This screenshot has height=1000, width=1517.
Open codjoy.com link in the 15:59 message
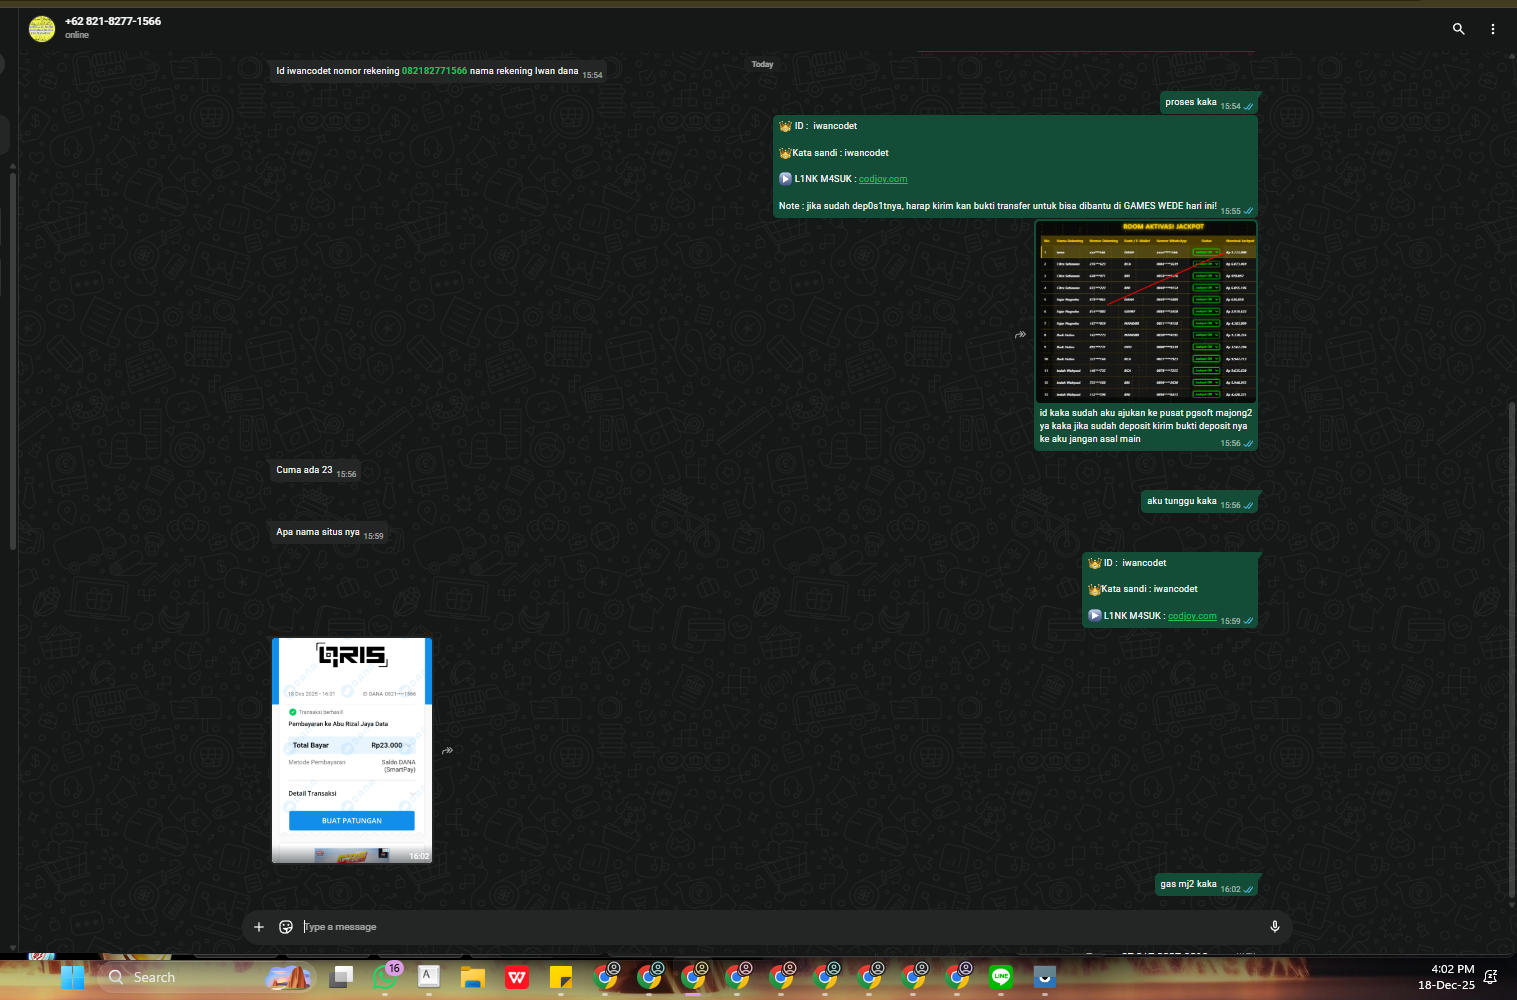[1192, 616]
